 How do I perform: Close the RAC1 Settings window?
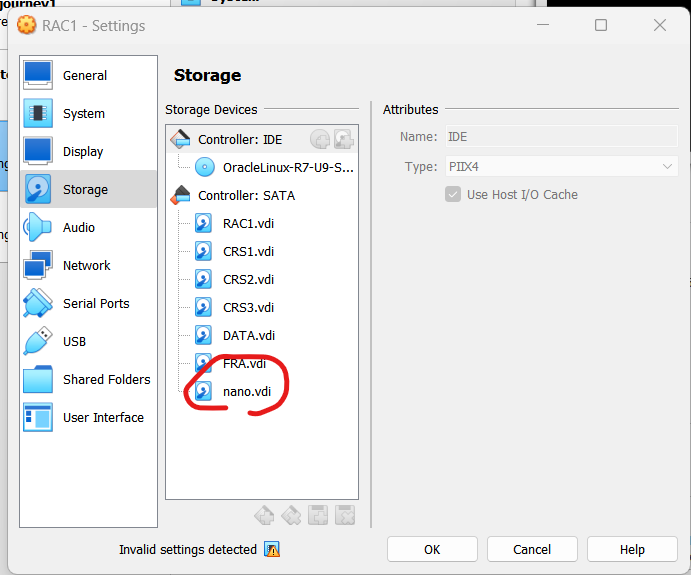[660, 25]
